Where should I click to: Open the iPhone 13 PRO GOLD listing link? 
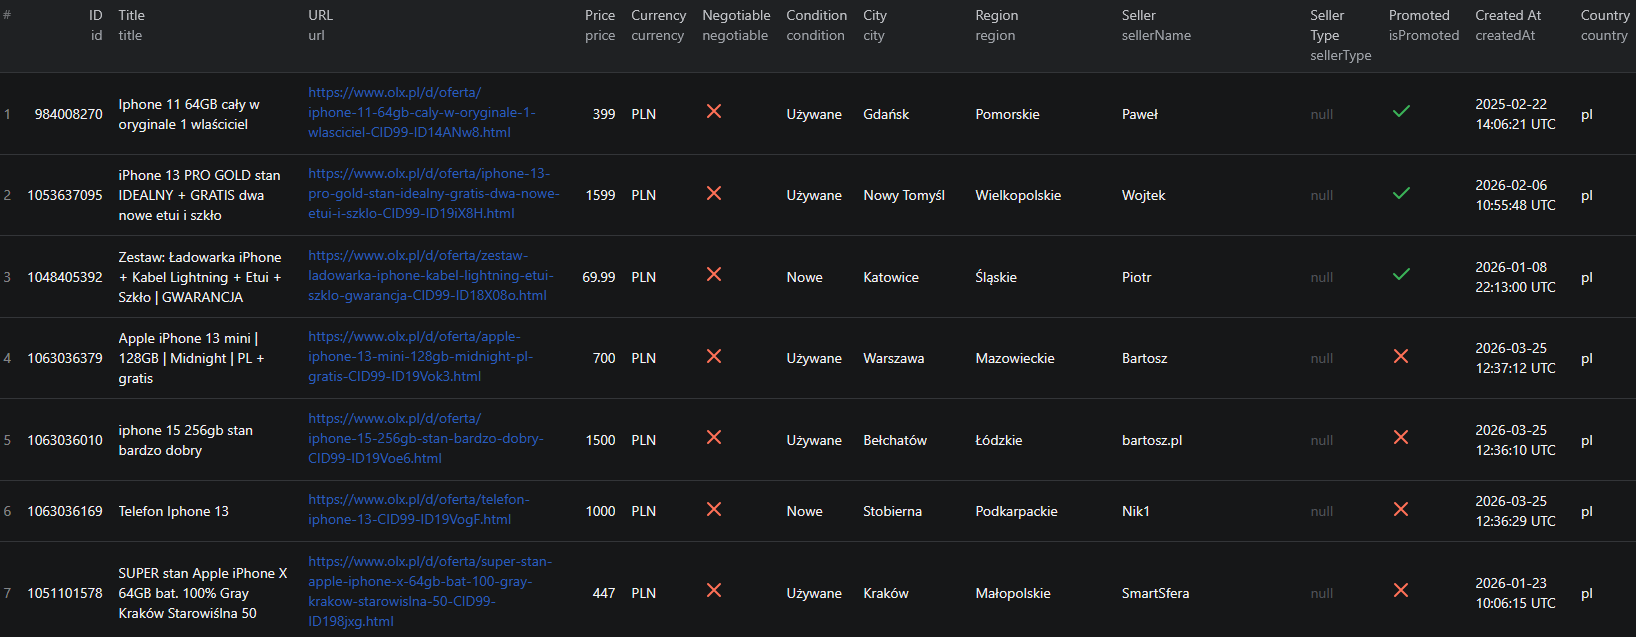coord(433,193)
